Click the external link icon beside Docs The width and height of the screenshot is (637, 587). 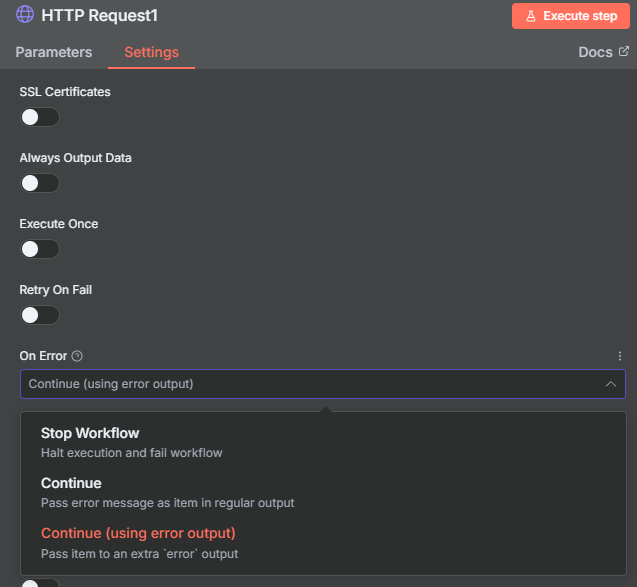pyautogui.click(x=624, y=52)
